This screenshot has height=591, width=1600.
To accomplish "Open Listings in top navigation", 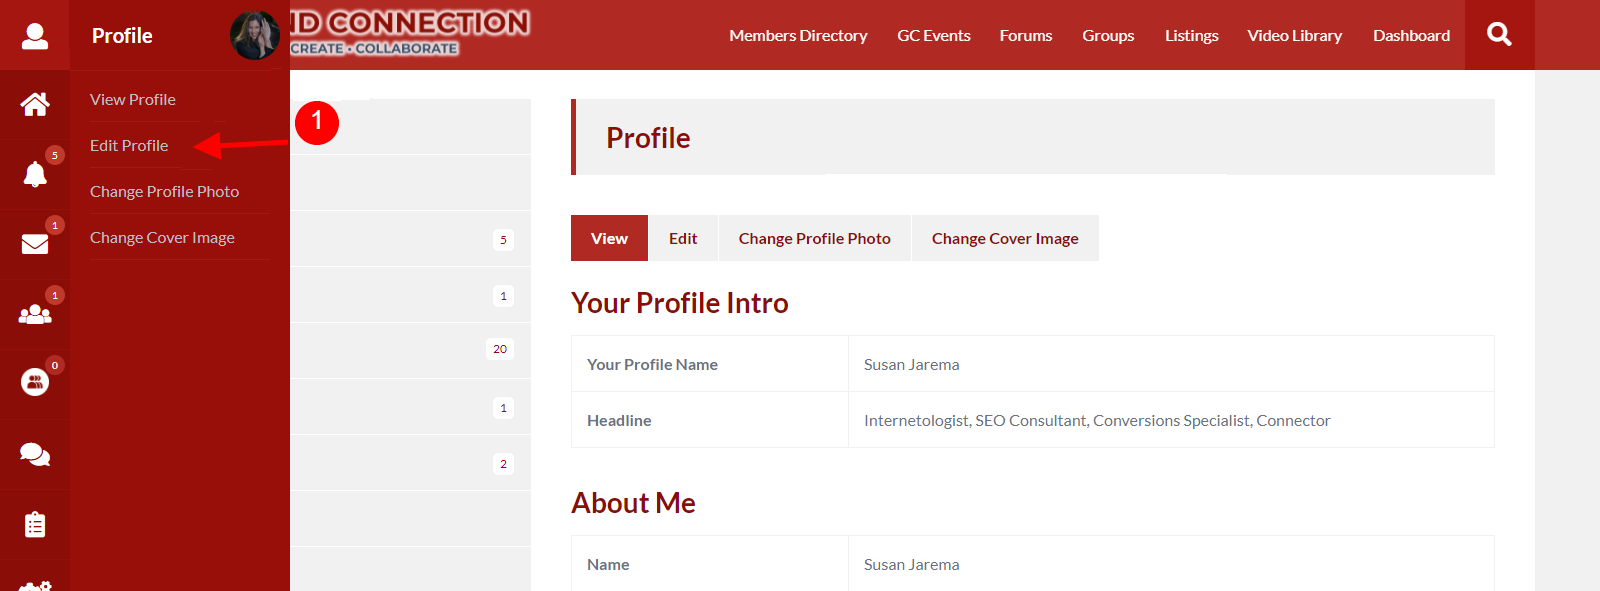I will 1191,35.
